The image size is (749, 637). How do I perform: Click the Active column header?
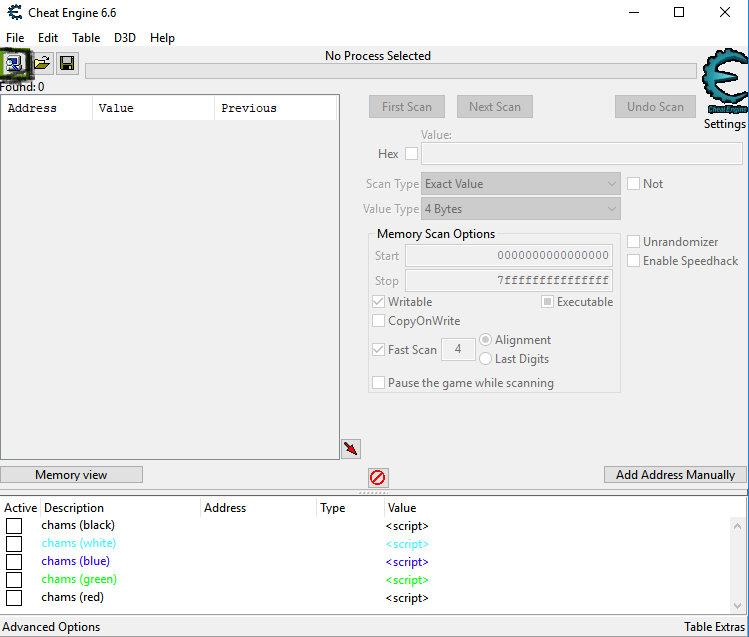21,508
